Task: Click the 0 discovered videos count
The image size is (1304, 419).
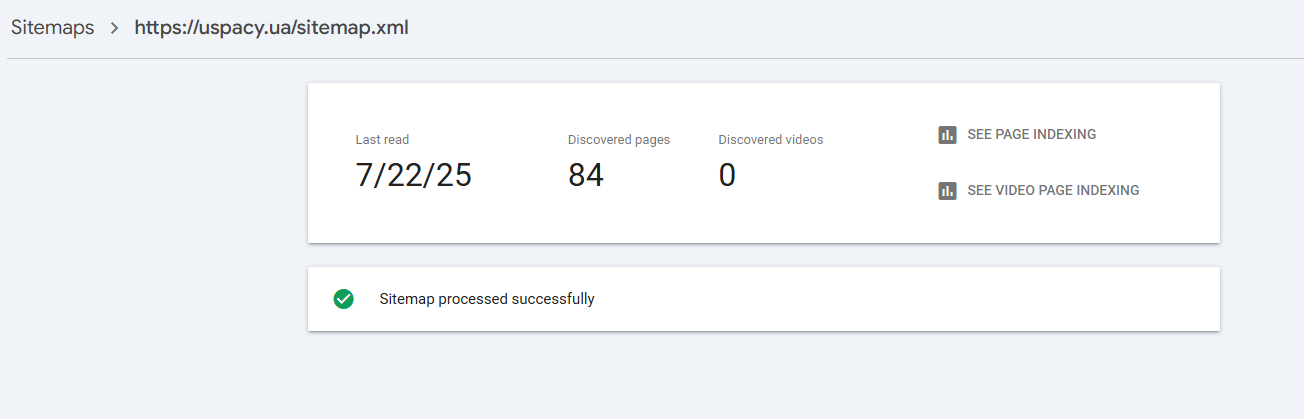Action: 727,176
